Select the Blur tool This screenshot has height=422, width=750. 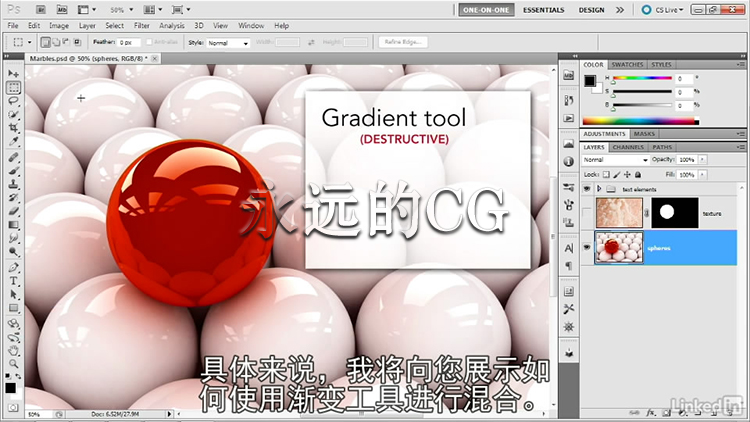click(13, 238)
